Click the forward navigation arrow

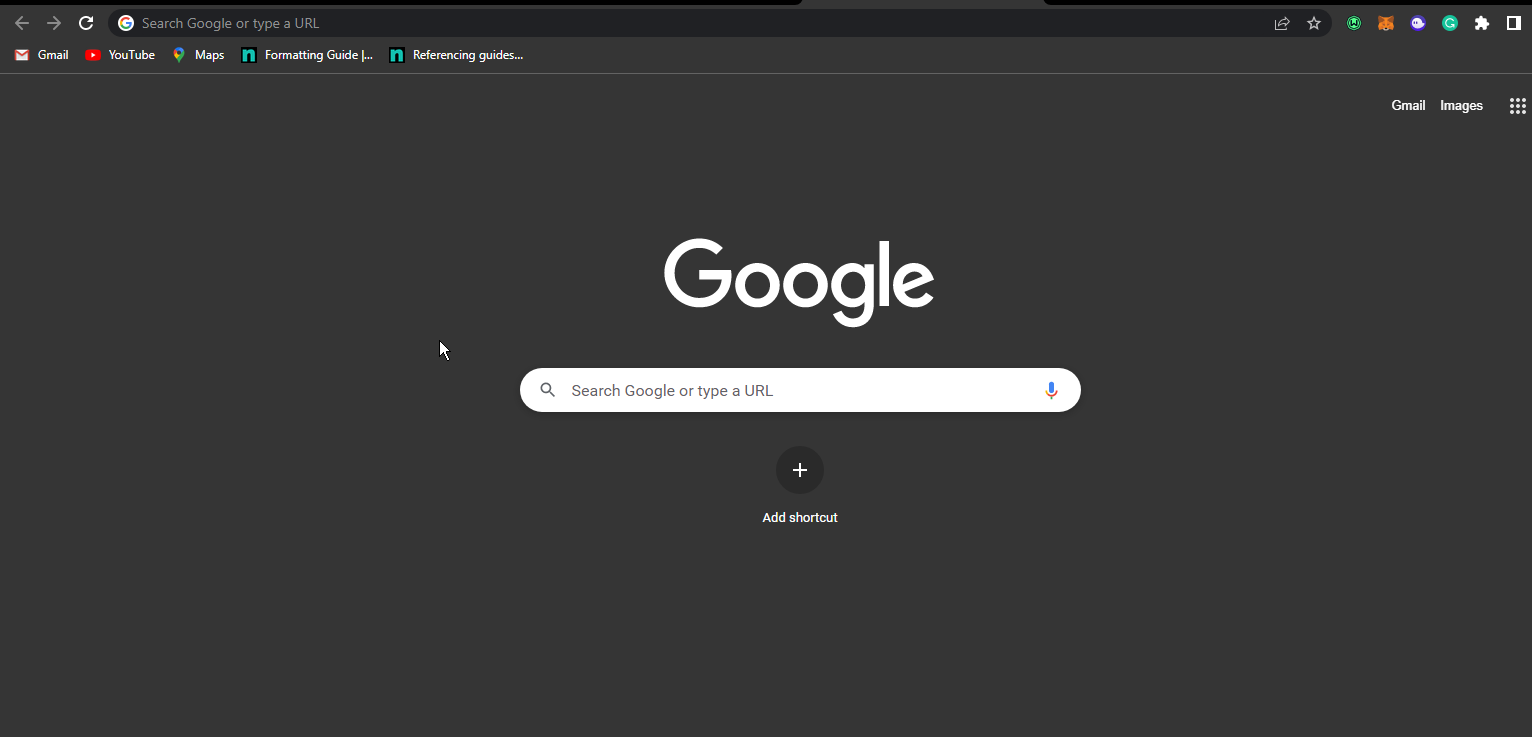pyautogui.click(x=54, y=23)
